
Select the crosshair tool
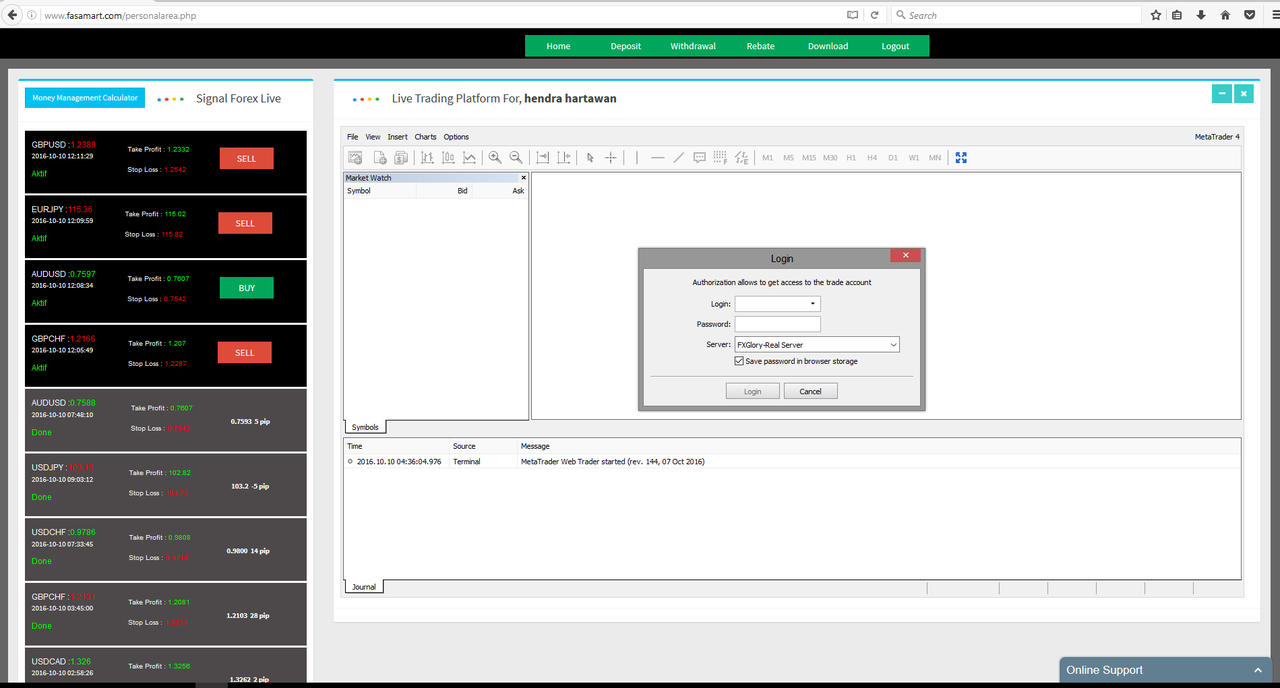611,158
